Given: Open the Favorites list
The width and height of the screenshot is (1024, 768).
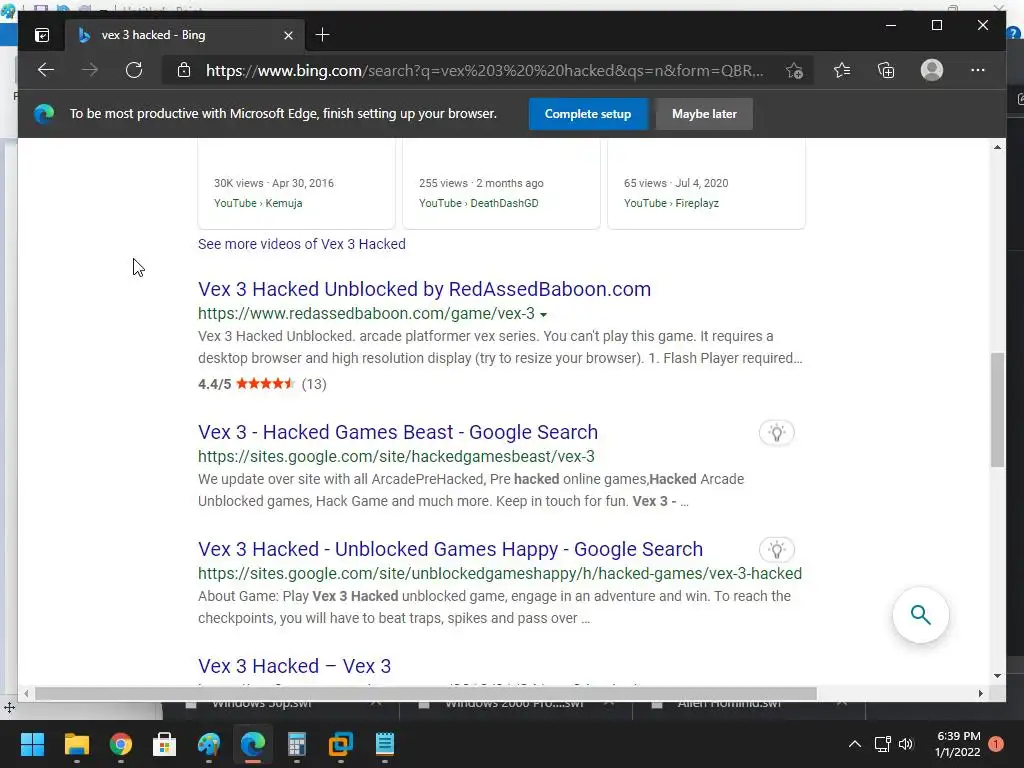Looking at the screenshot, I should (x=842, y=70).
